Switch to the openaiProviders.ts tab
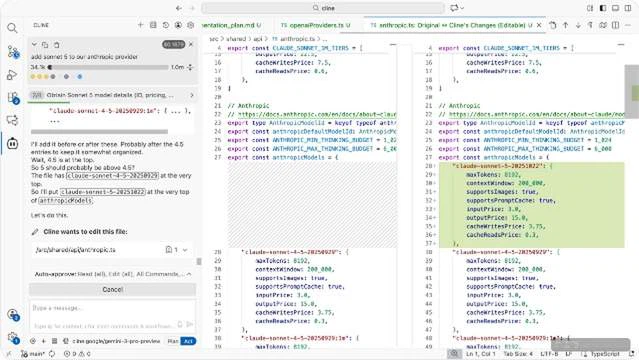Screen dimensions: 639x360 (315, 25)
